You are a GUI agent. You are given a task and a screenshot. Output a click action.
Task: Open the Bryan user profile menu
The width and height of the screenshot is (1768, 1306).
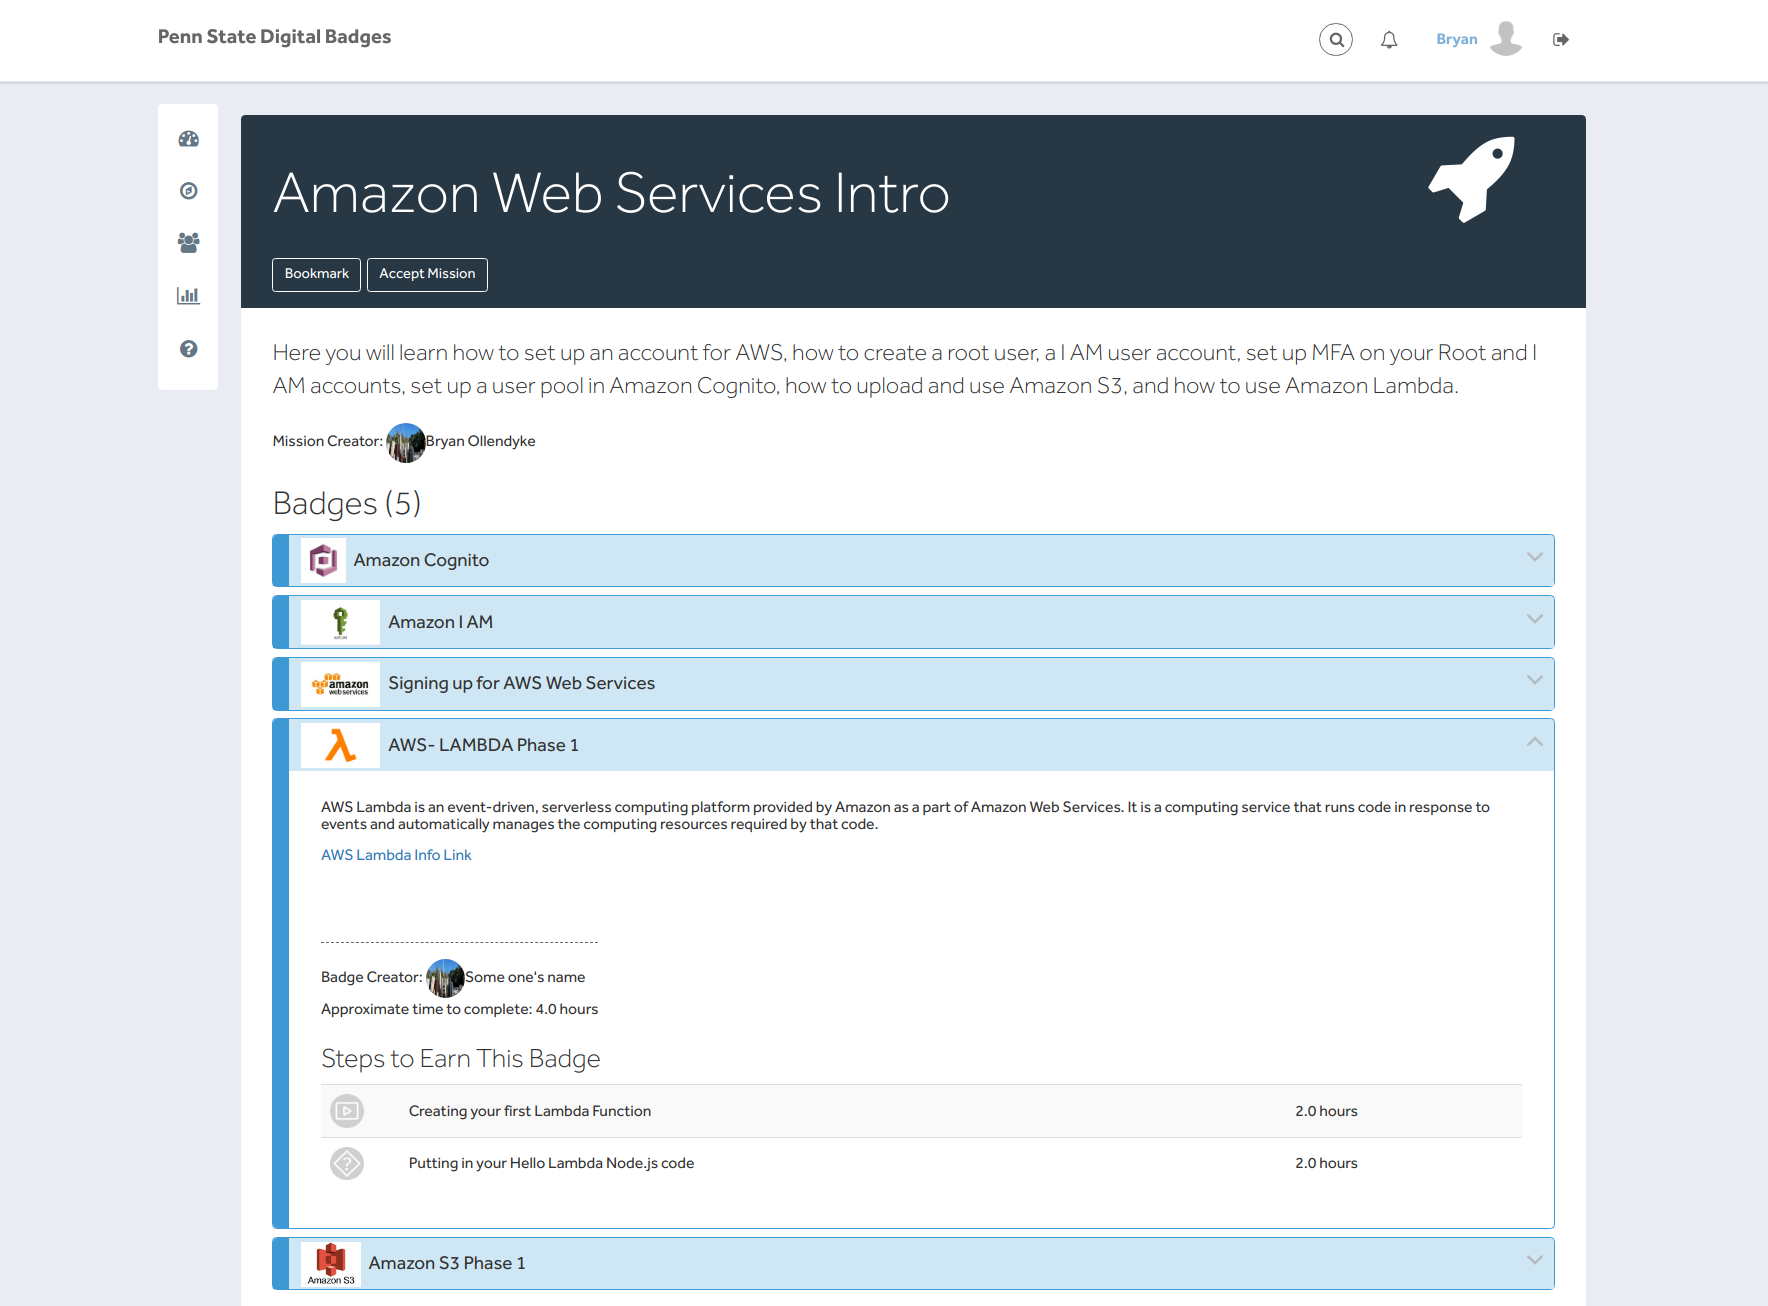pos(1477,40)
